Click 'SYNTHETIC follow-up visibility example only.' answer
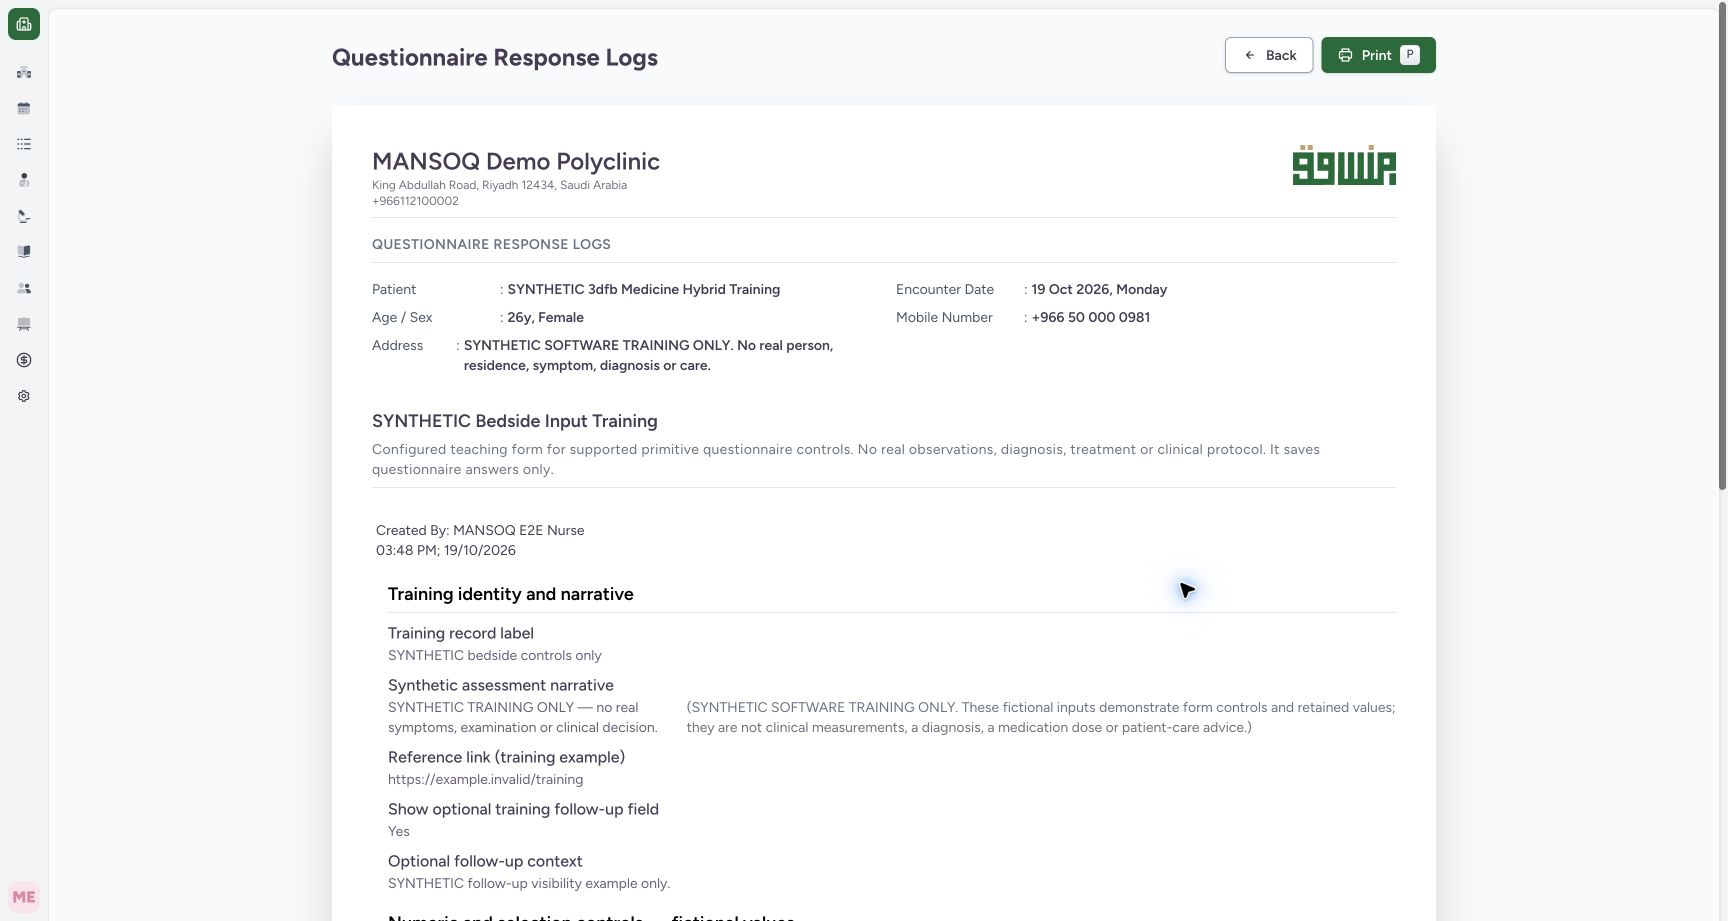1728x921 pixels. point(529,883)
